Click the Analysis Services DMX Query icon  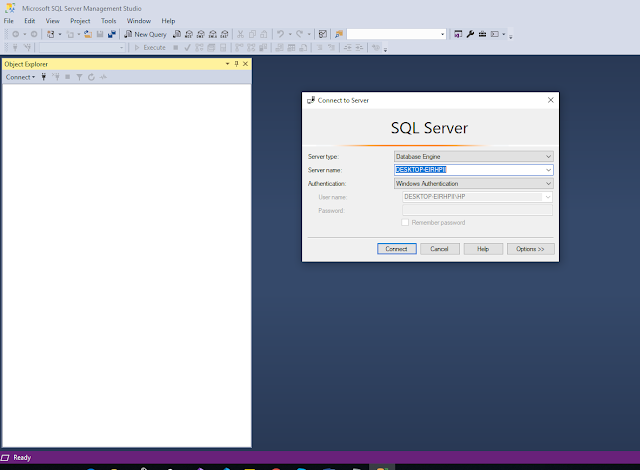200,34
